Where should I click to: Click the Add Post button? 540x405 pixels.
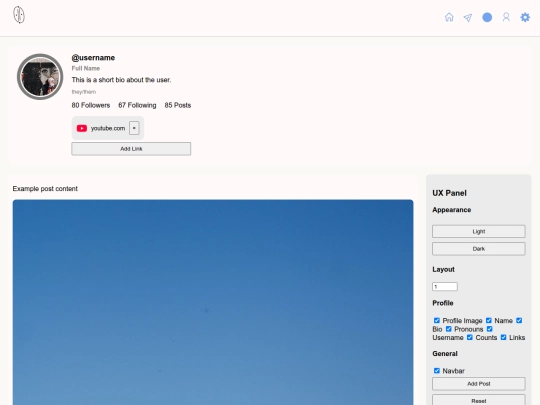click(x=479, y=384)
